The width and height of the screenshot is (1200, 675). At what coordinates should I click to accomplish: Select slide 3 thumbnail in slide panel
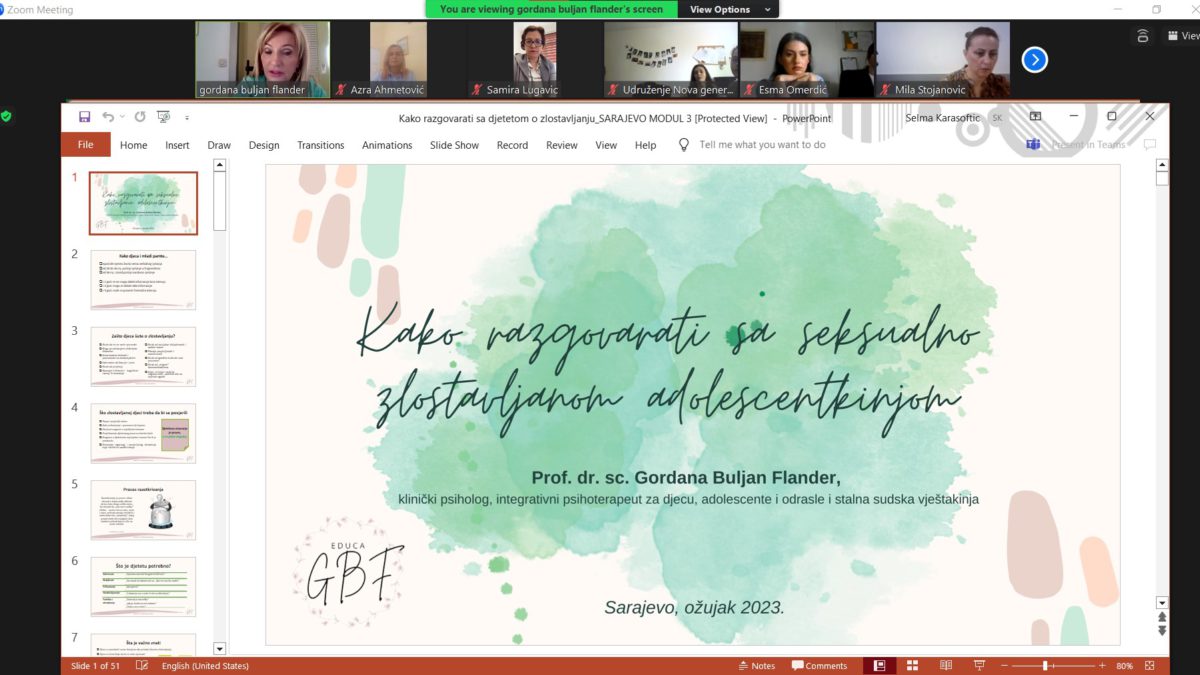pyautogui.click(x=143, y=357)
